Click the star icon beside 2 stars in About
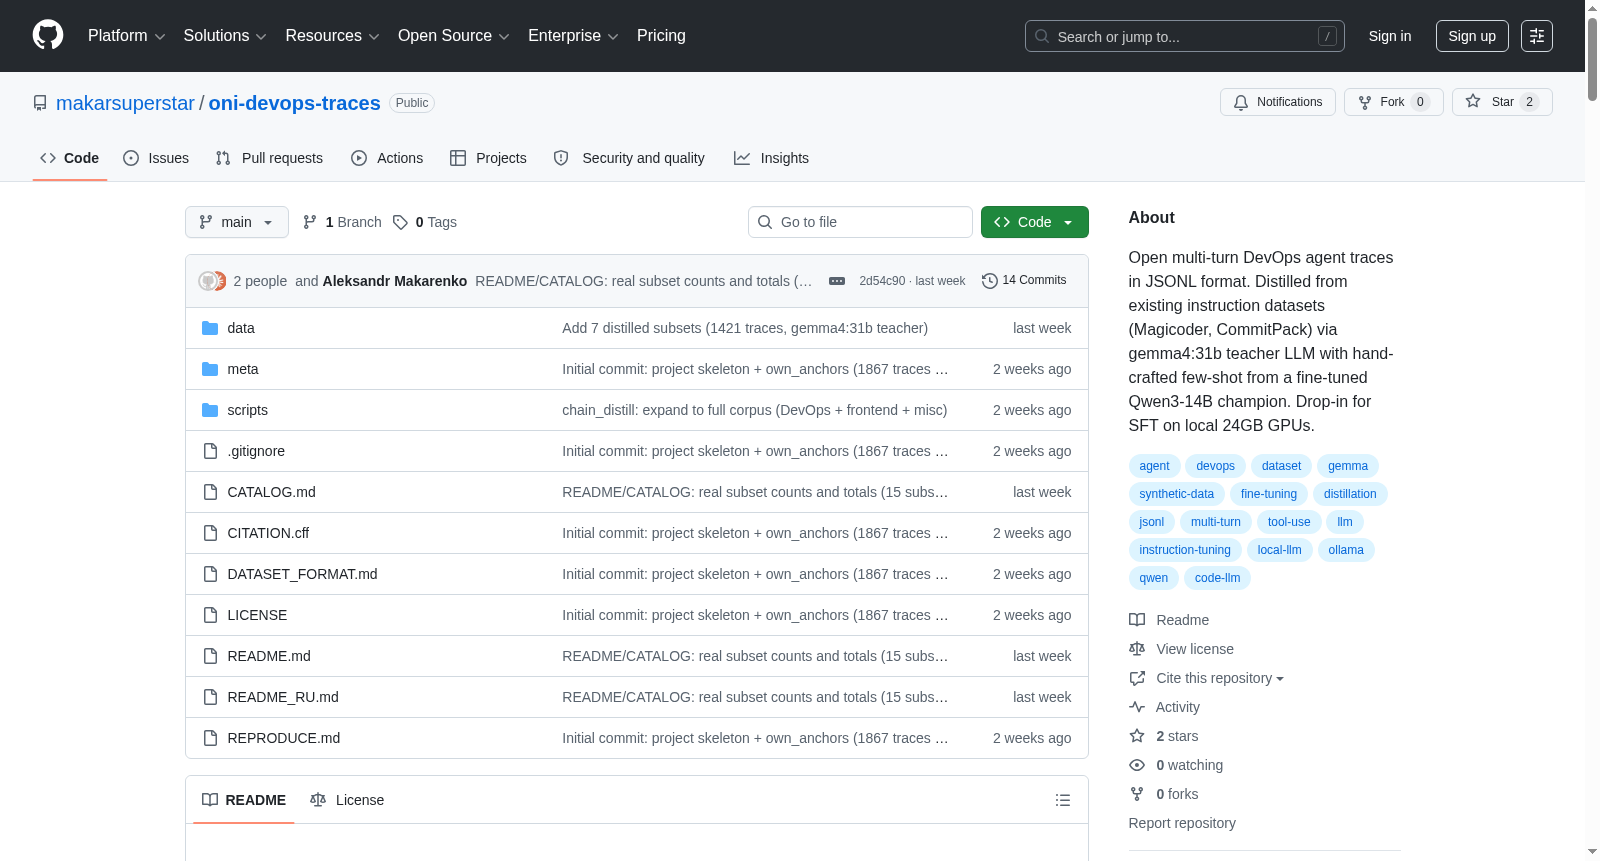 [1137, 736]
